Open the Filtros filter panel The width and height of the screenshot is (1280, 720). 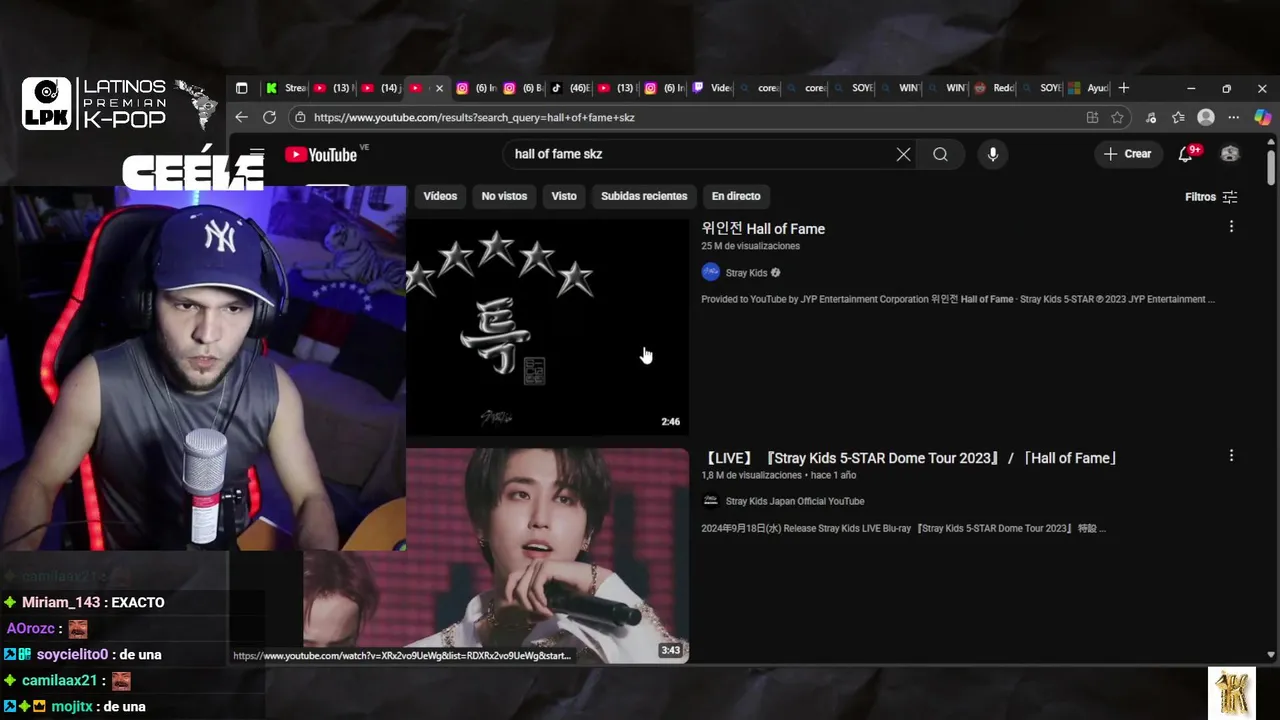coord(1211,197)
